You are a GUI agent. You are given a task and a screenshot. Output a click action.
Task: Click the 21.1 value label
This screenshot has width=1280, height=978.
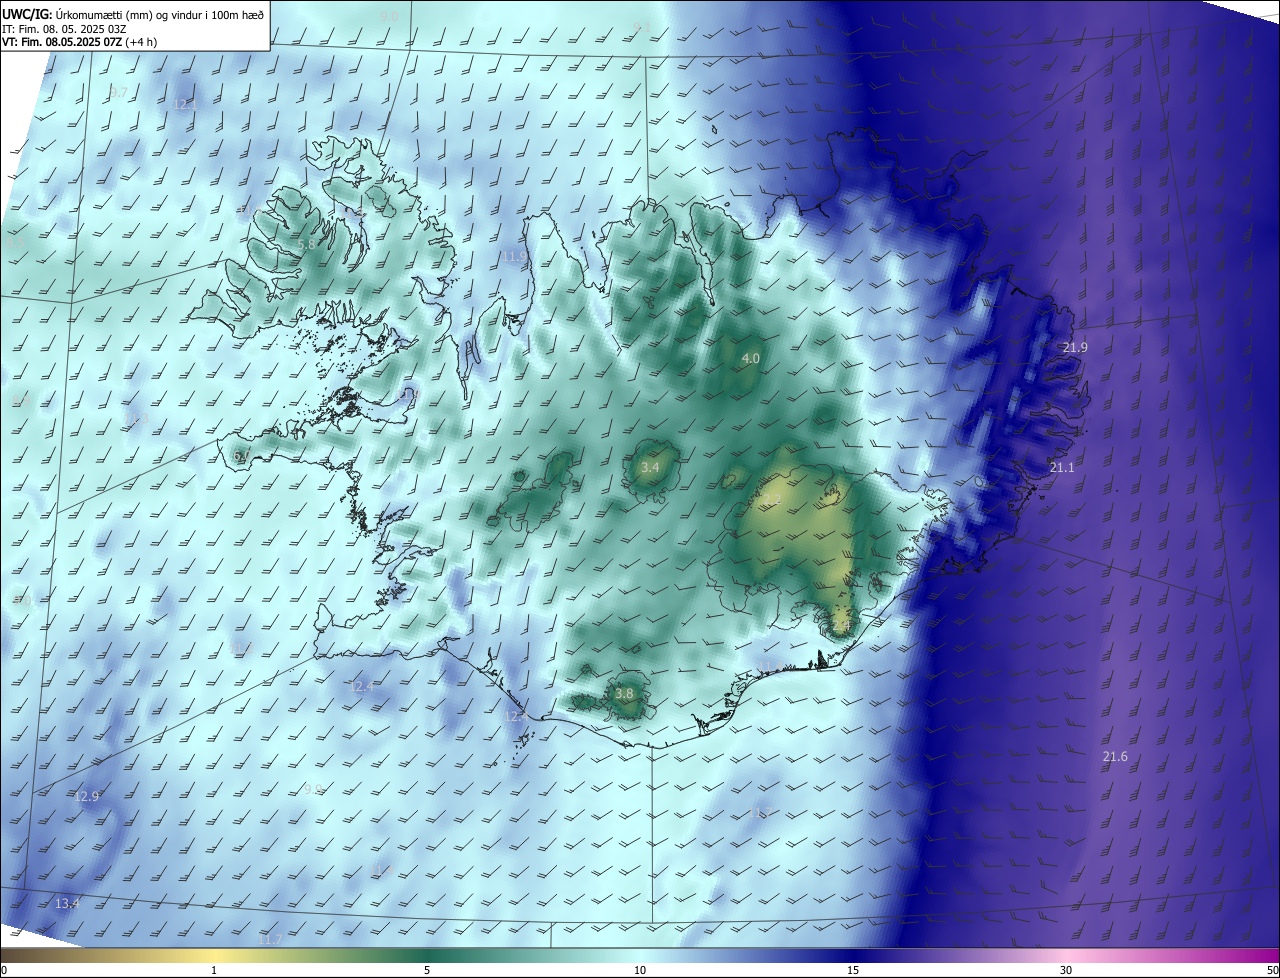pos(1062,468)
